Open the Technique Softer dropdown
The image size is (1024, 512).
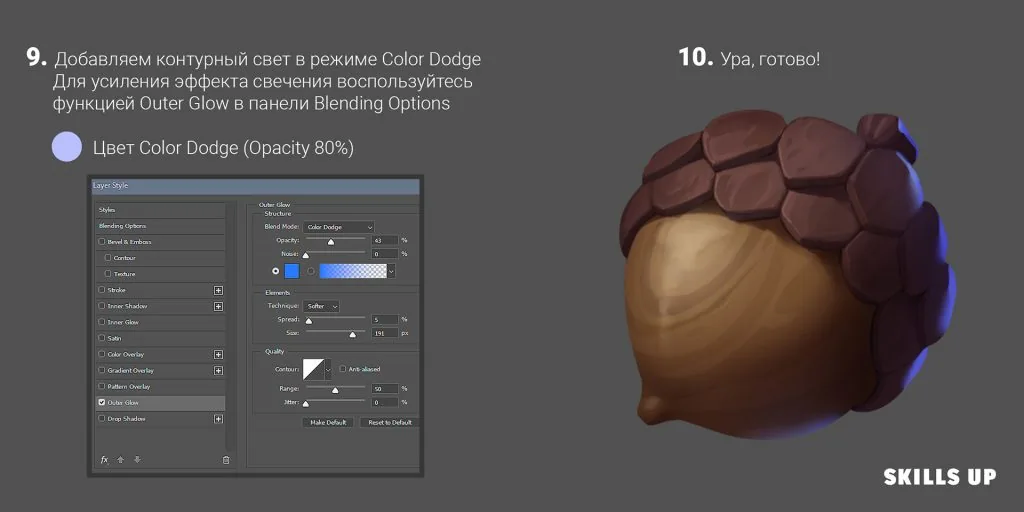coord(321,306)
